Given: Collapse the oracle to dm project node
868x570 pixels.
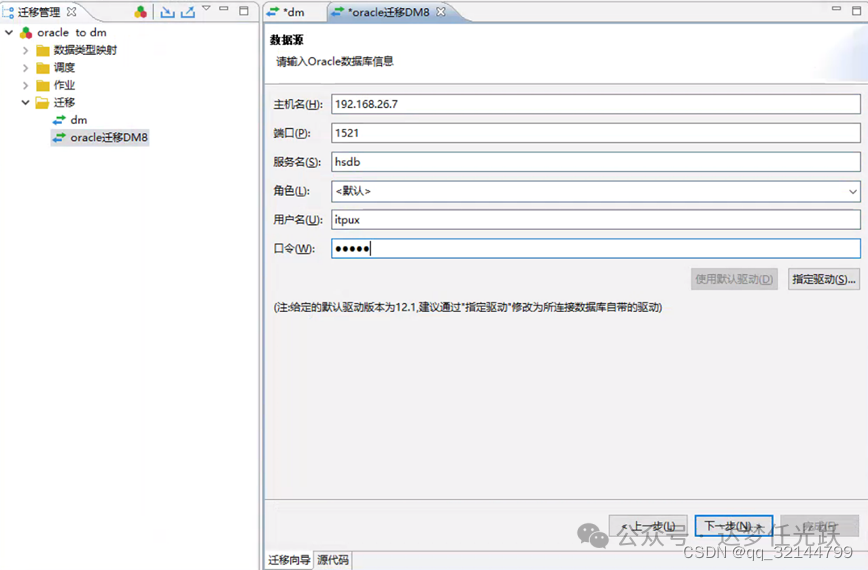Looking at the screenshot, I should point(9,33).
